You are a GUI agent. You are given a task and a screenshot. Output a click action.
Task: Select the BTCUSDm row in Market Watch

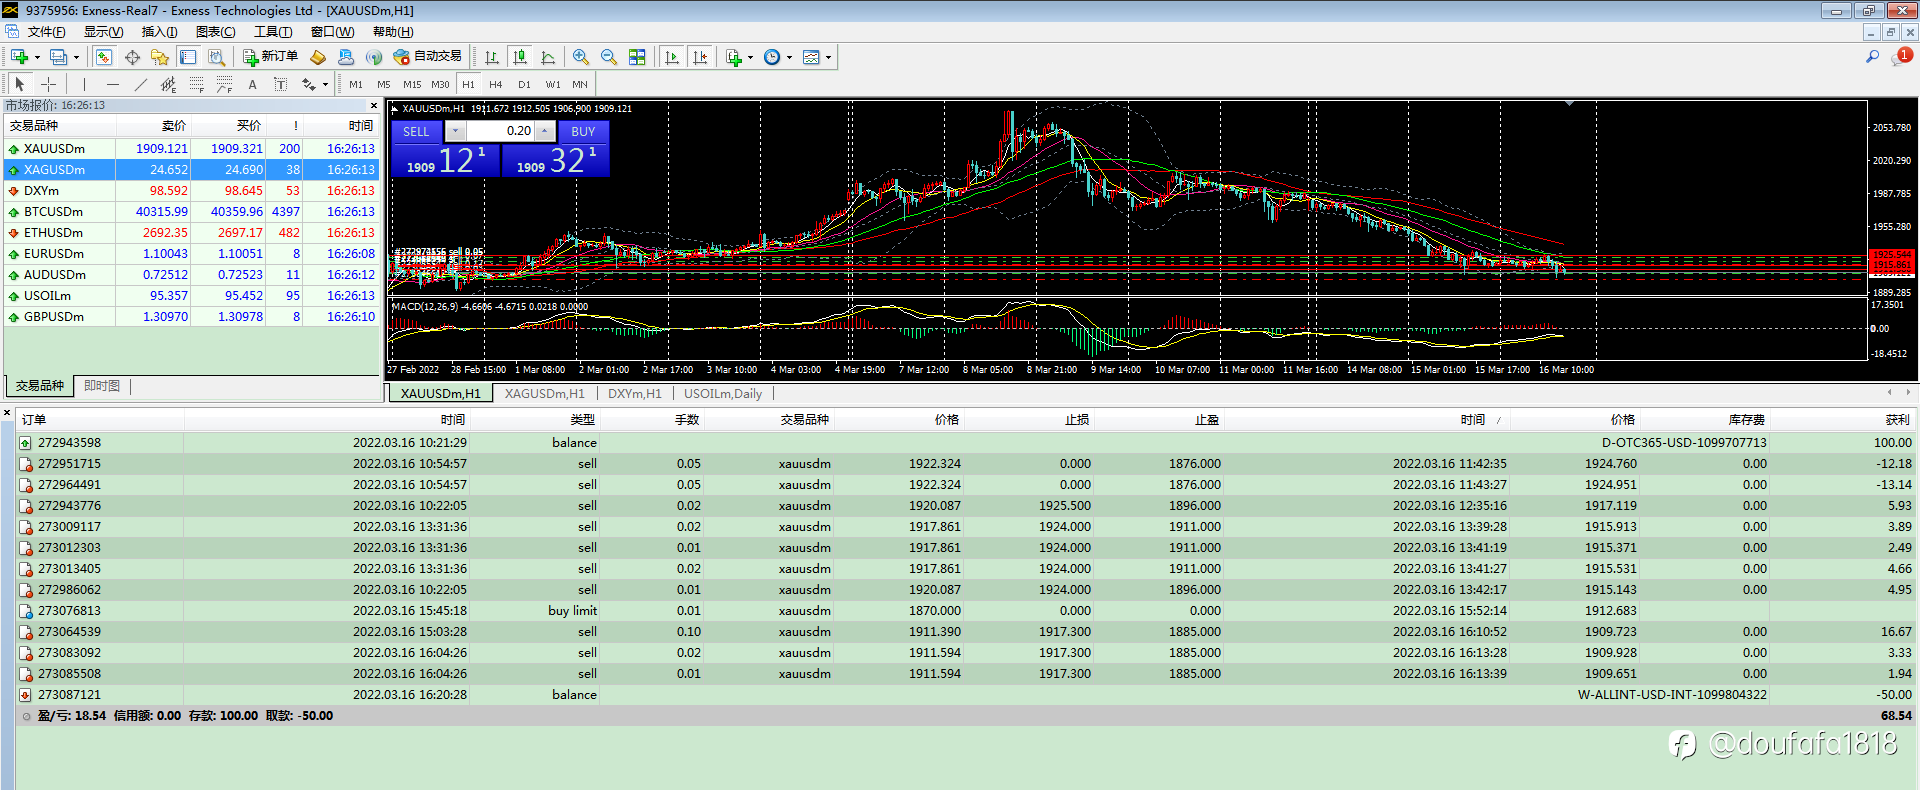pyautogui.click(x=192, y=212)
